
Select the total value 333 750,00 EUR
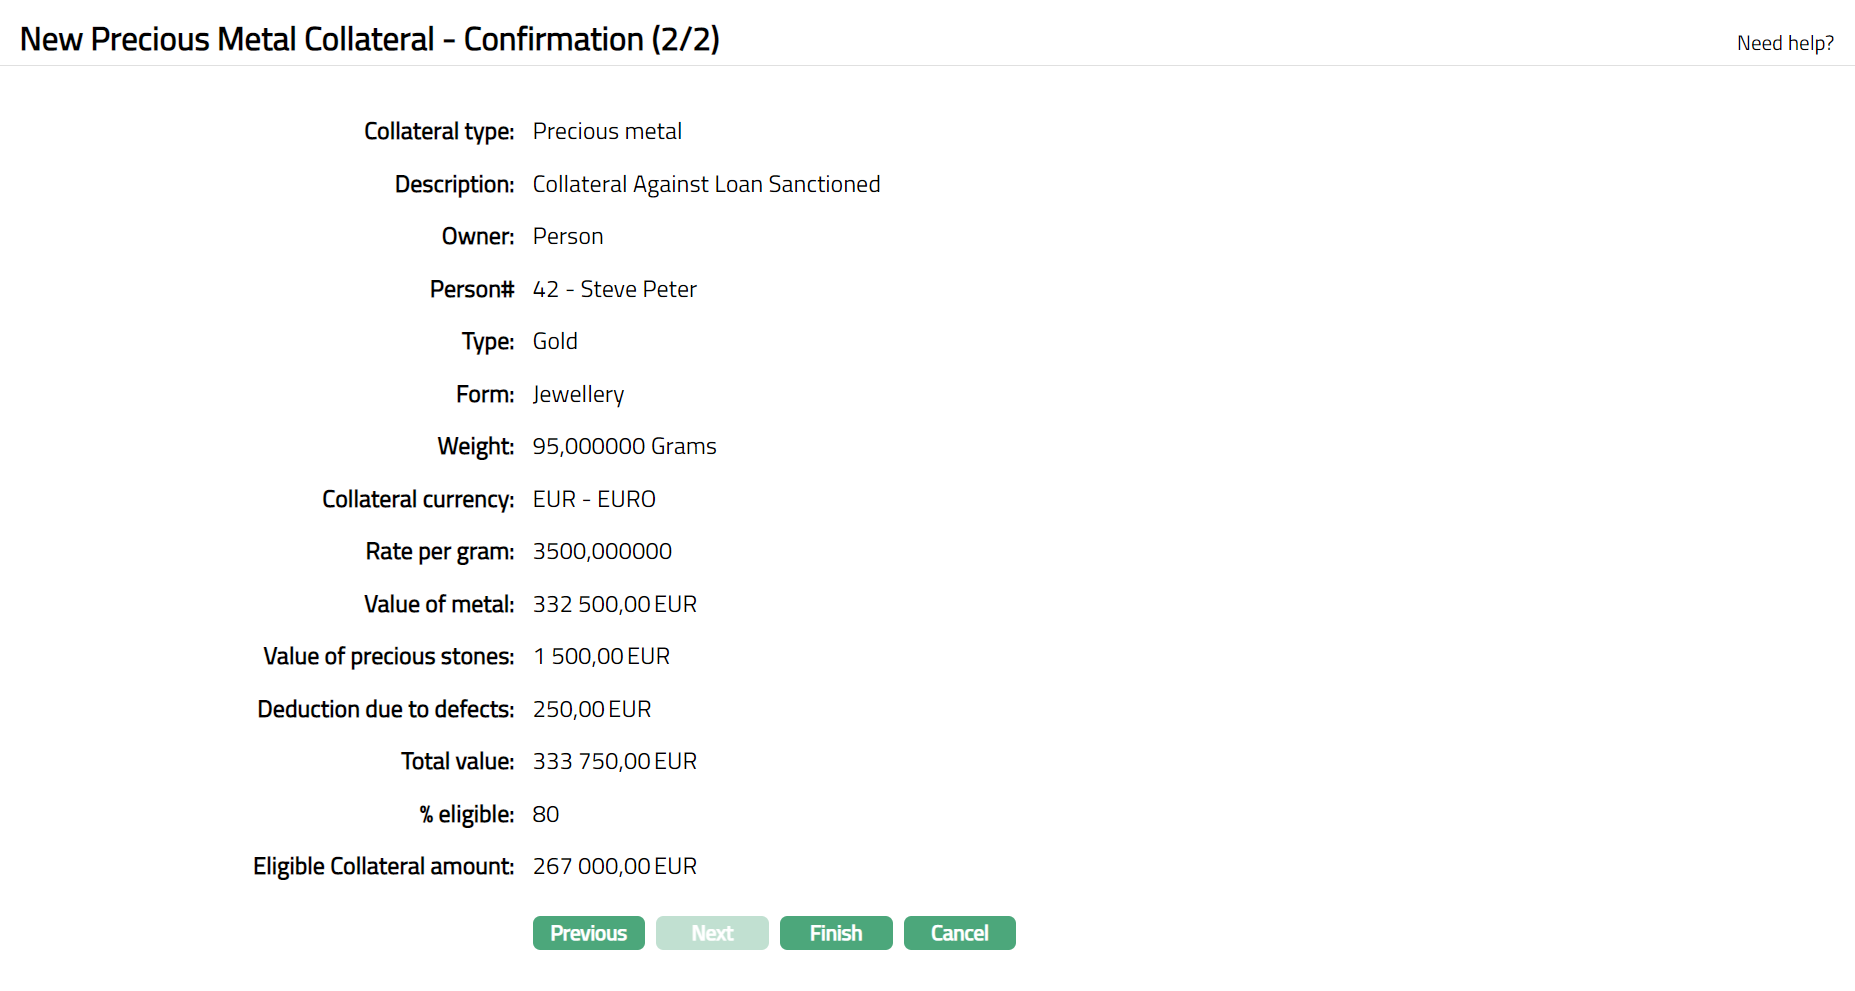tap(614, 762)
